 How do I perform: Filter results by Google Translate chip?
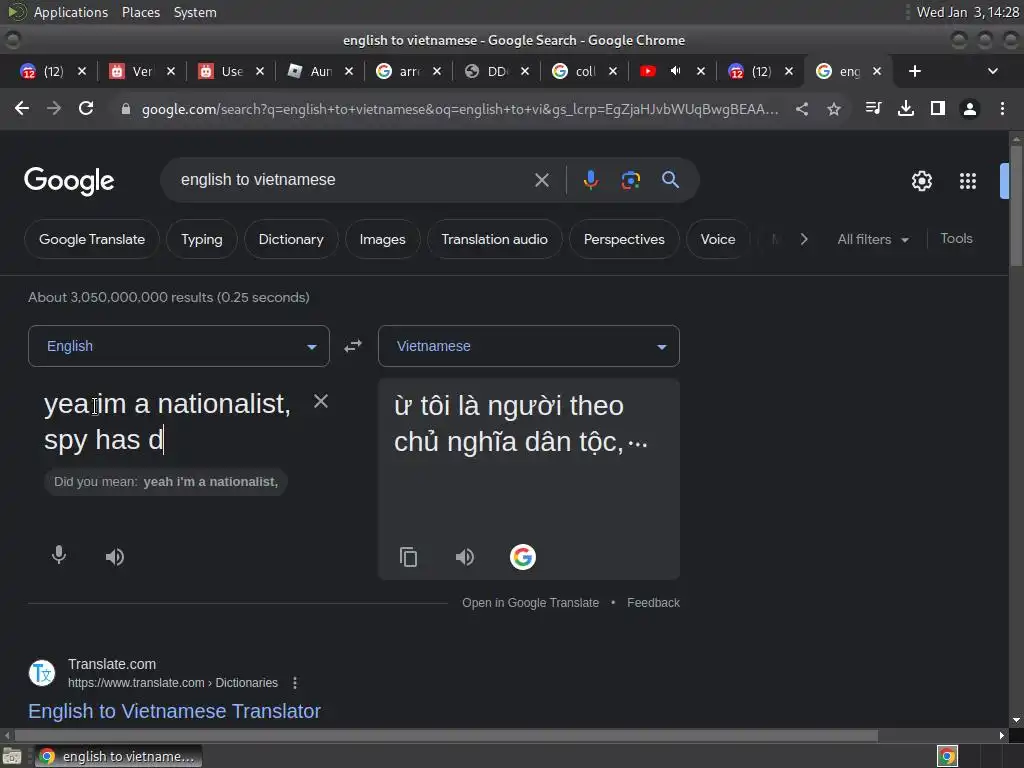click(92, 239)
